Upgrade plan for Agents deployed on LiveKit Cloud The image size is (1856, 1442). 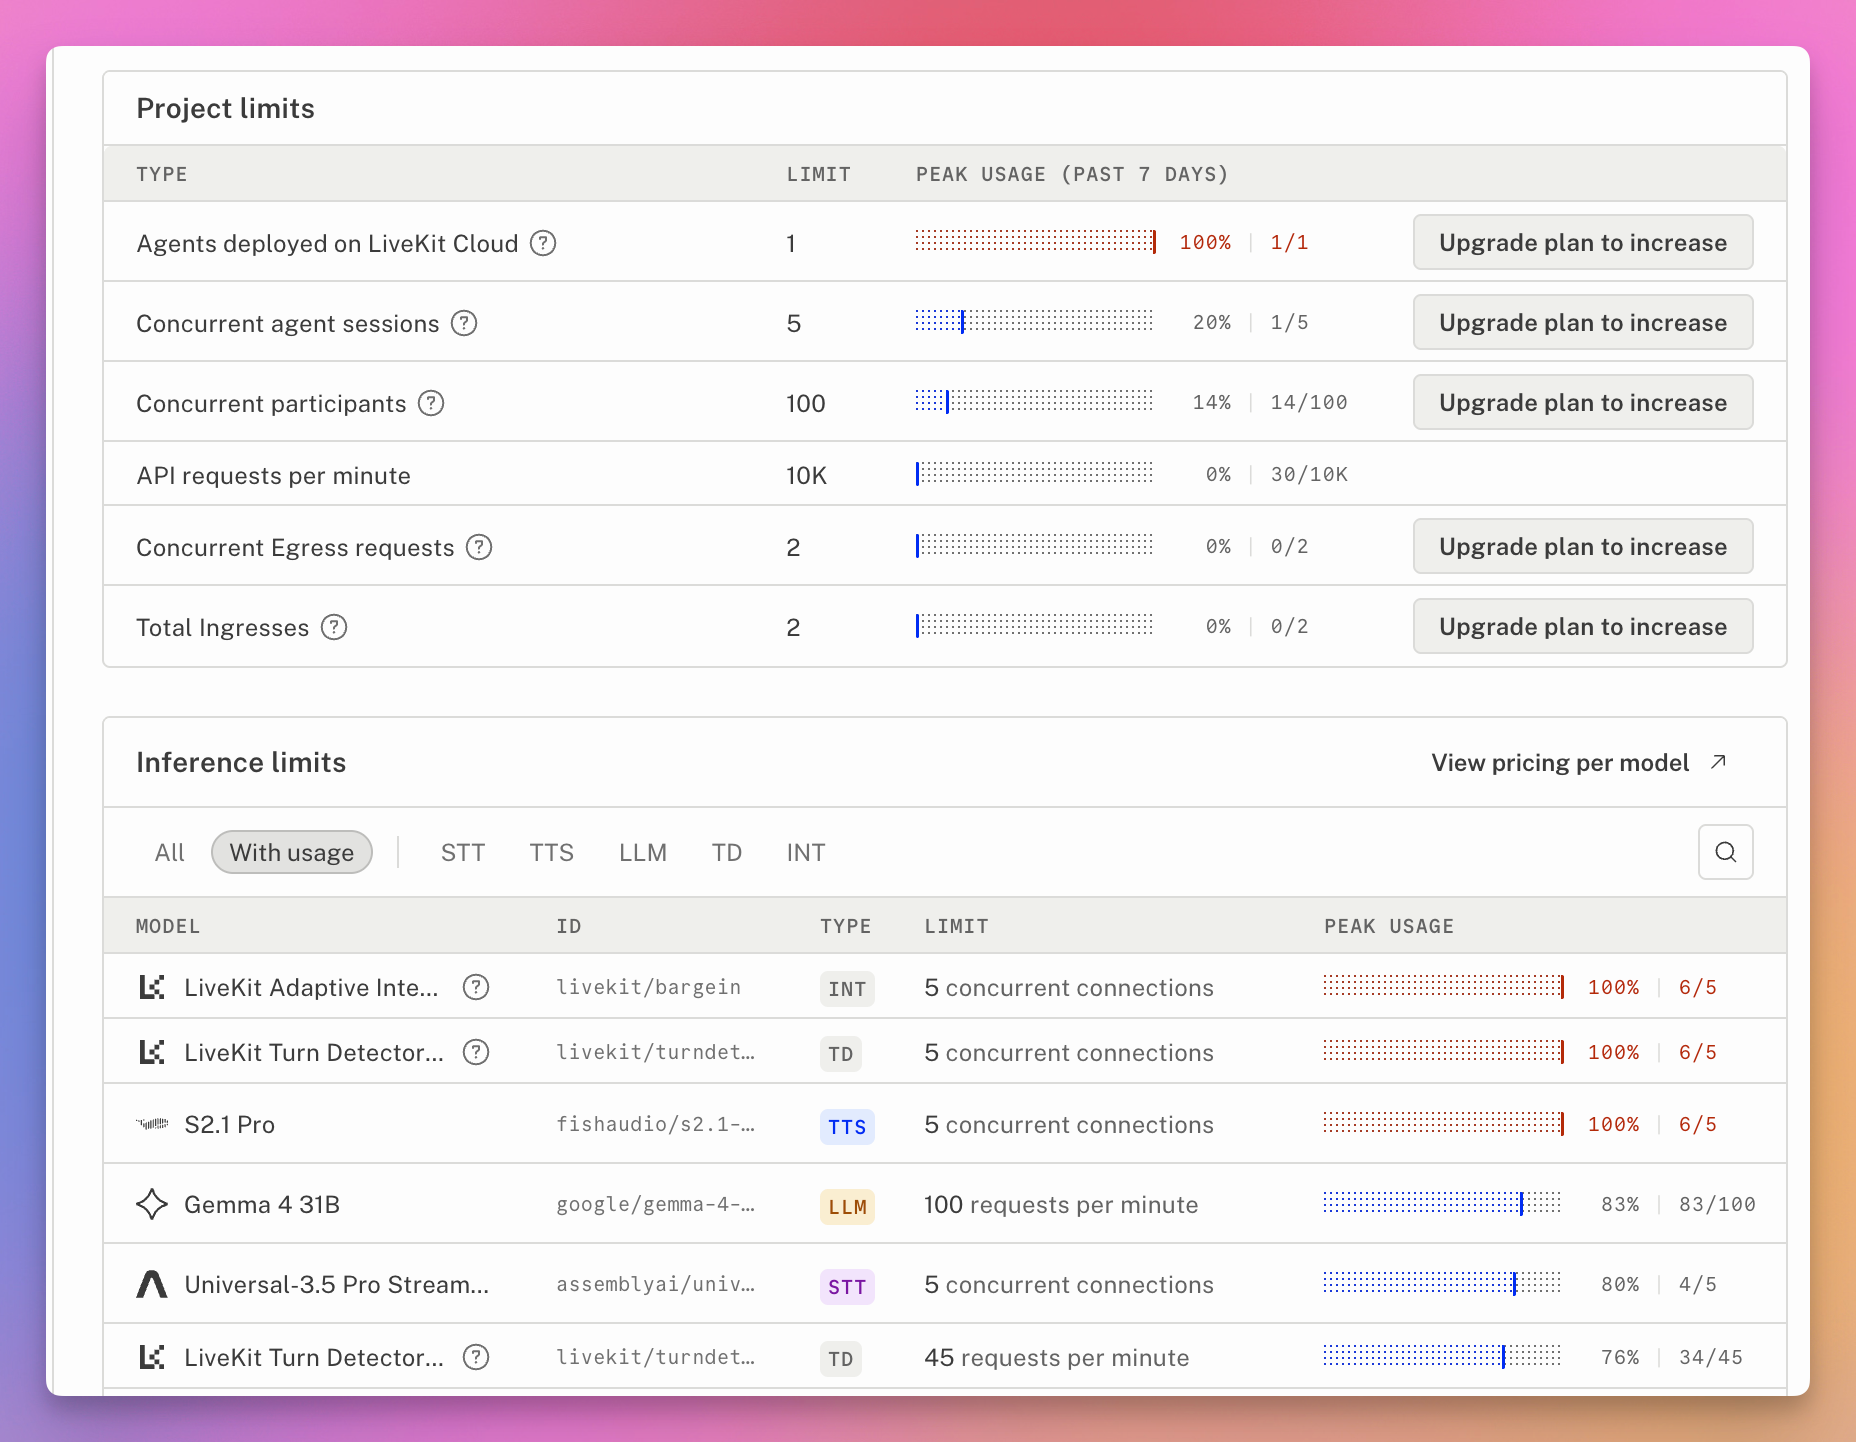[x=1583, y=242]
